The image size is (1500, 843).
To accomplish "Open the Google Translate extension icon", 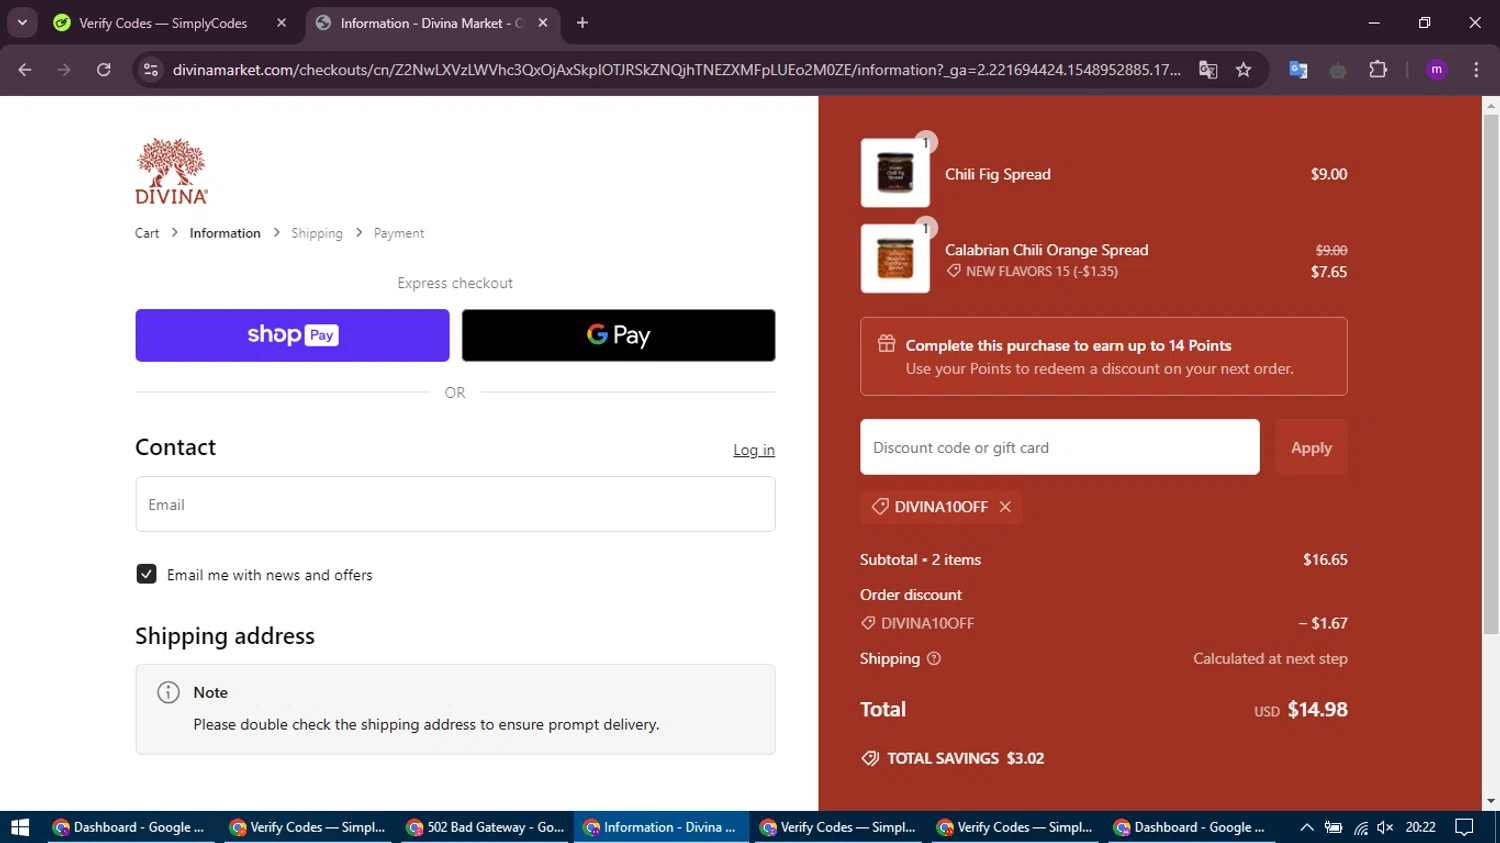I will (1298, 69).
